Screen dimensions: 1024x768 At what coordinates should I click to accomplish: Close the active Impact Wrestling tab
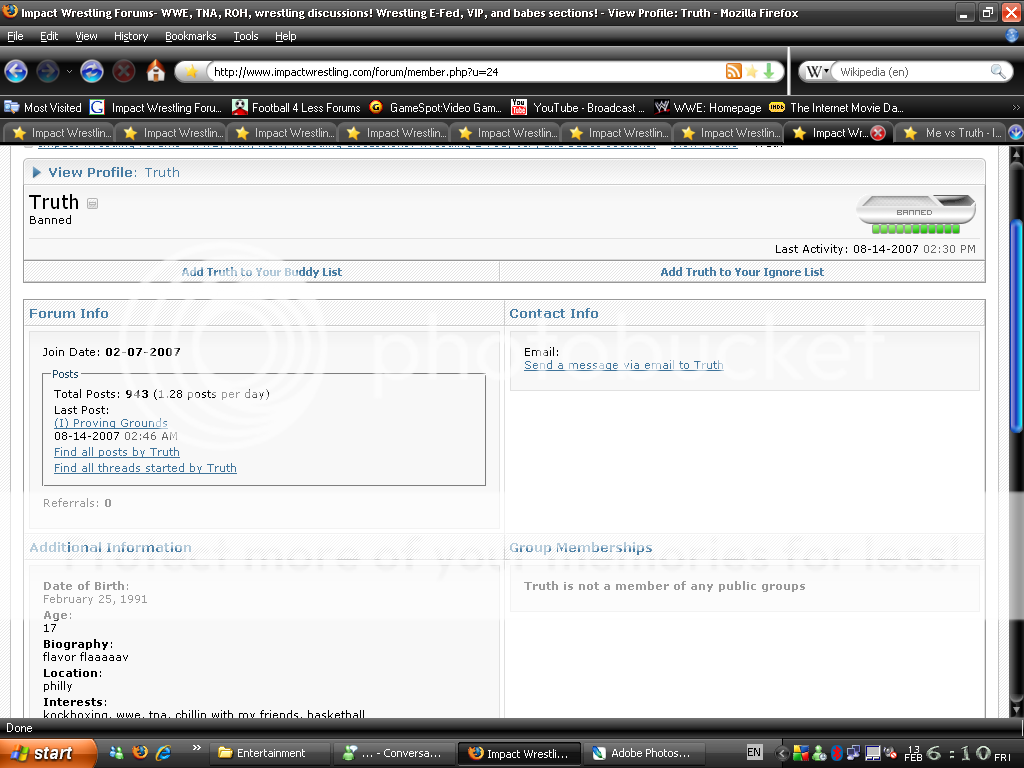[x=878, y=133]
